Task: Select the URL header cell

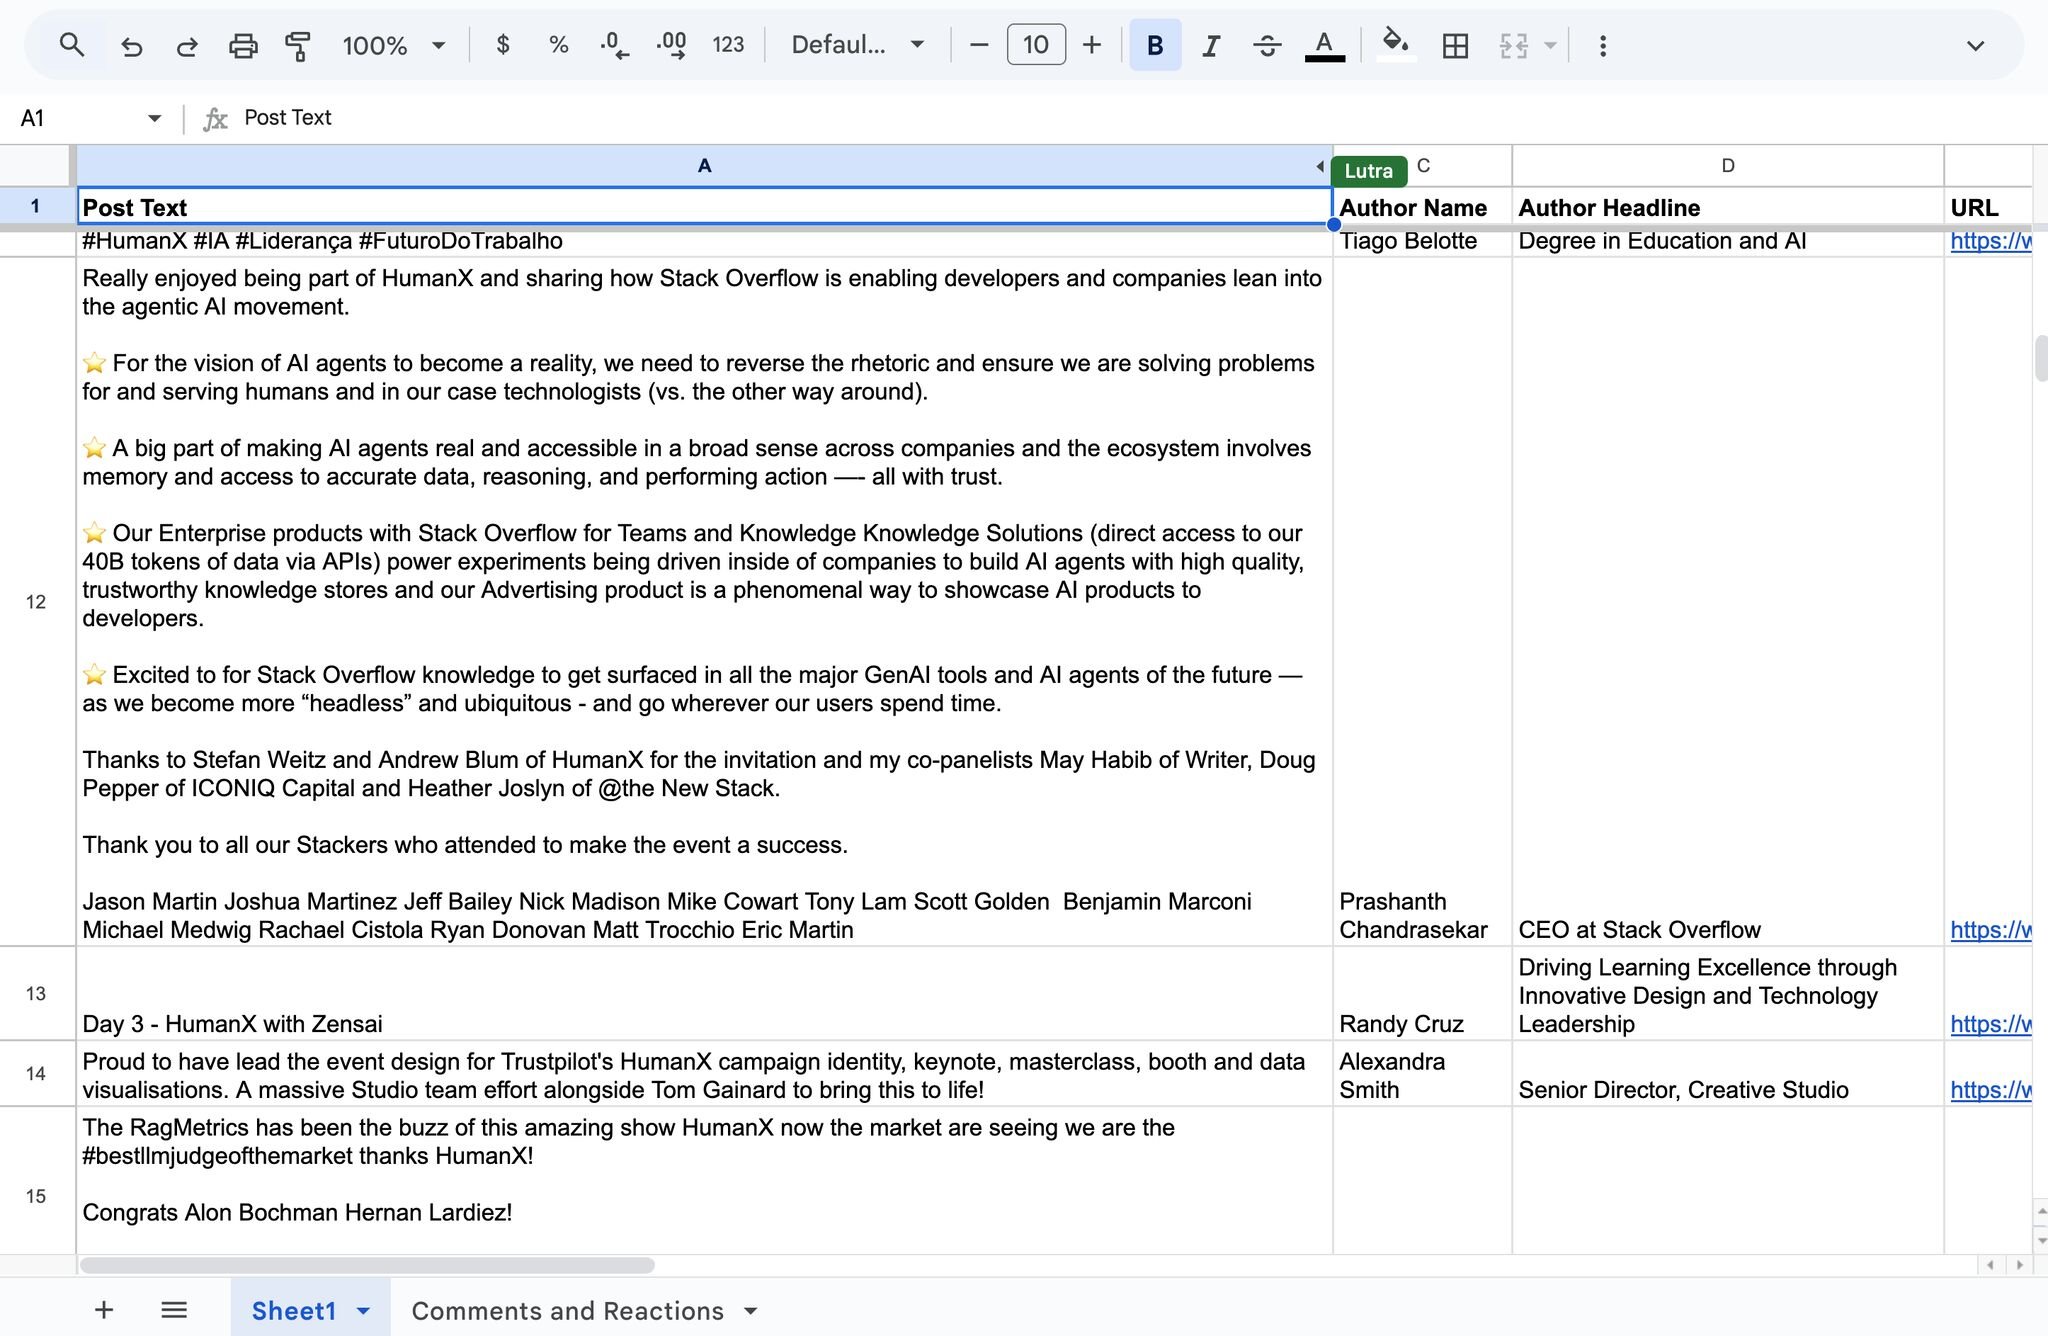Action: pyautogui.click(x=1988, y=207)
